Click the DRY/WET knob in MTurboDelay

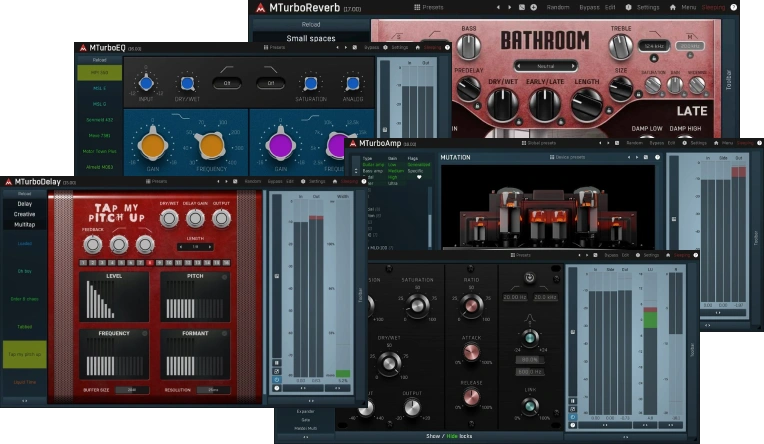(x=169, y=218)
